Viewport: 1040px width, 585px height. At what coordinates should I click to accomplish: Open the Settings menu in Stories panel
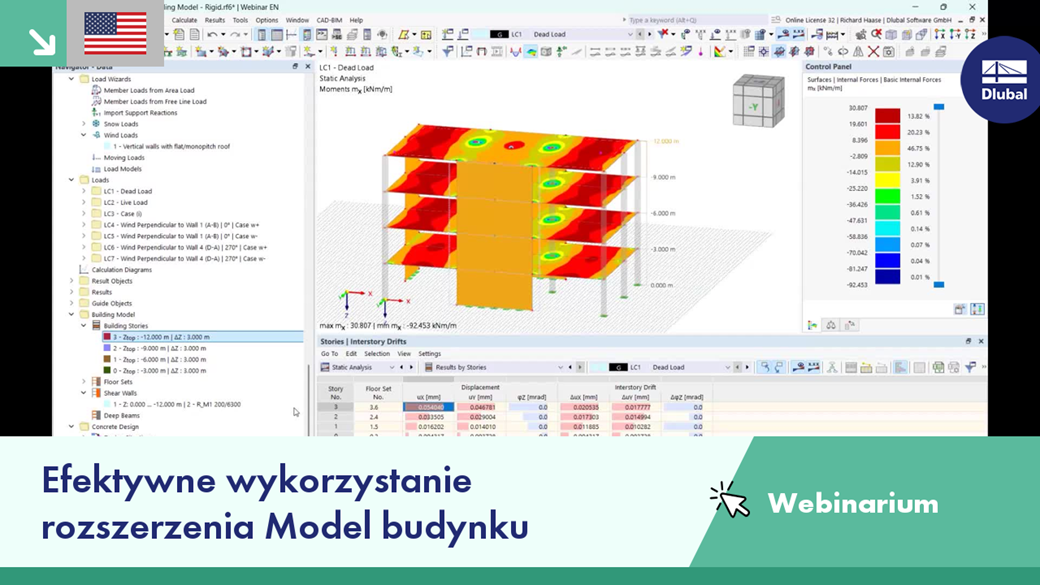(429, 354)
